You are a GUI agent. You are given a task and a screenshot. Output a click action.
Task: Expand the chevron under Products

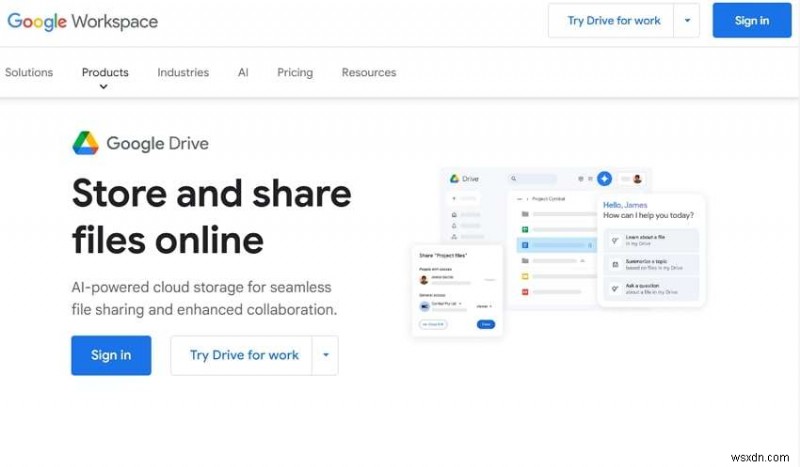(104, 87)
